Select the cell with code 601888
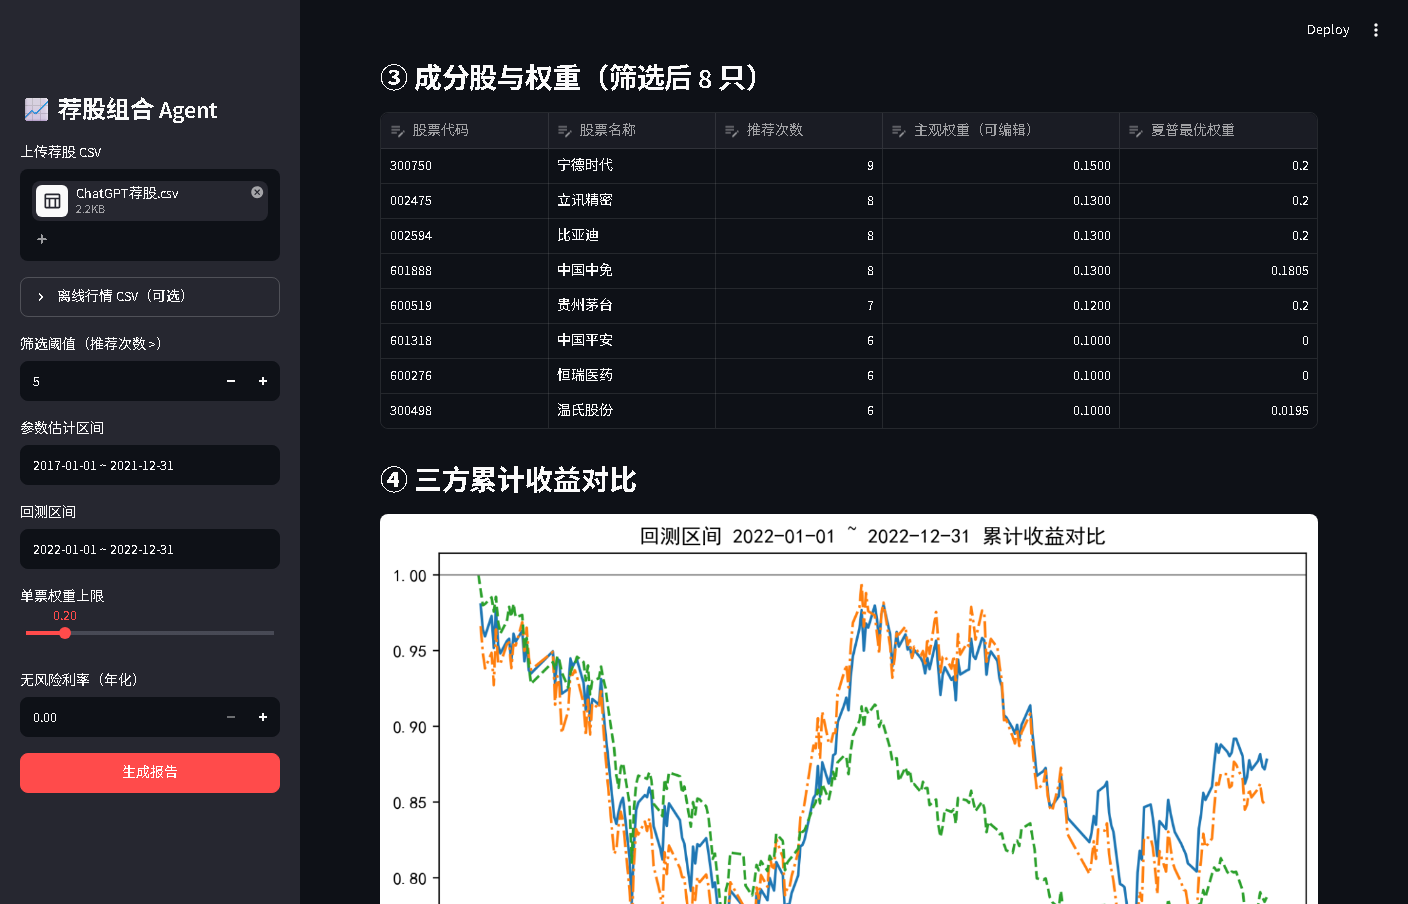The height and width of the screenshot is (904, 1408). pos(464,271)
